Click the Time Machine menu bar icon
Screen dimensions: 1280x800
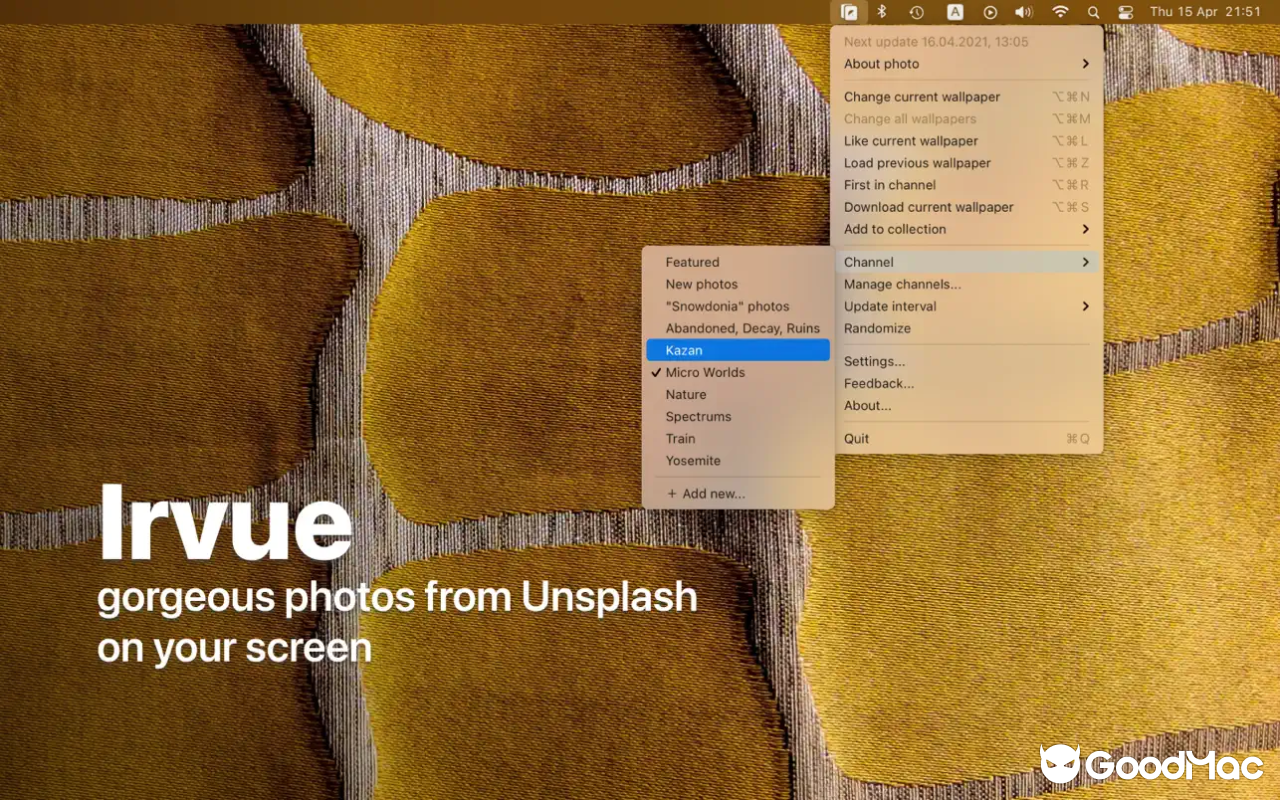[x=916, y=12]
